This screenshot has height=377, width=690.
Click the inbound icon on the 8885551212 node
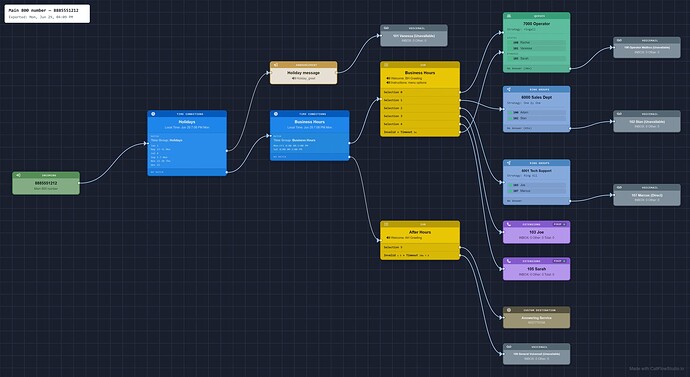click(x=18, y=175)
